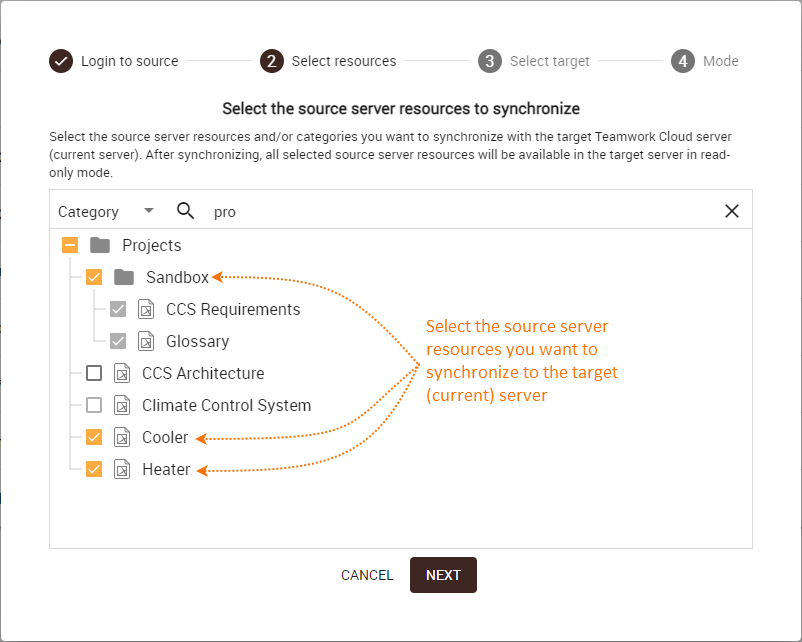
Task: Toggle the Projects root checkbox
Action: (x=70, y=245)
